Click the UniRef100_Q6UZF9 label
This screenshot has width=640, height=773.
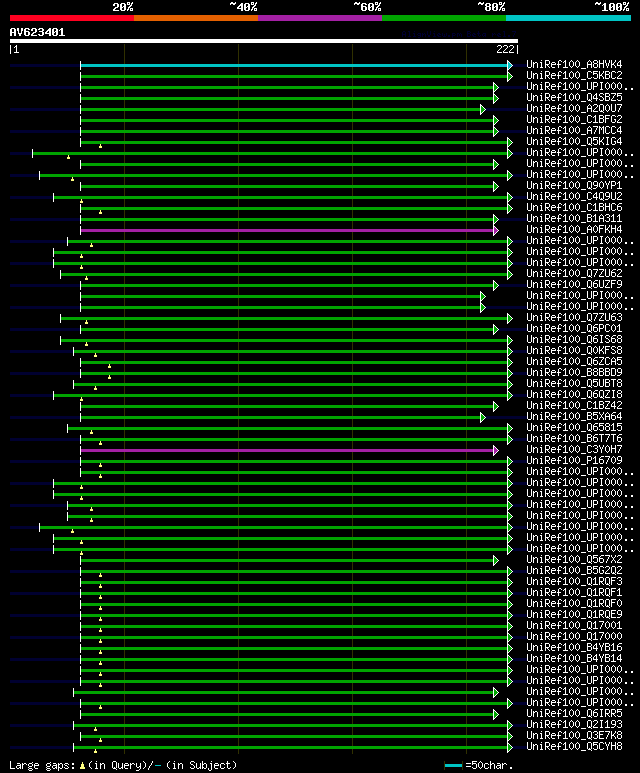[x=574, y=284]
